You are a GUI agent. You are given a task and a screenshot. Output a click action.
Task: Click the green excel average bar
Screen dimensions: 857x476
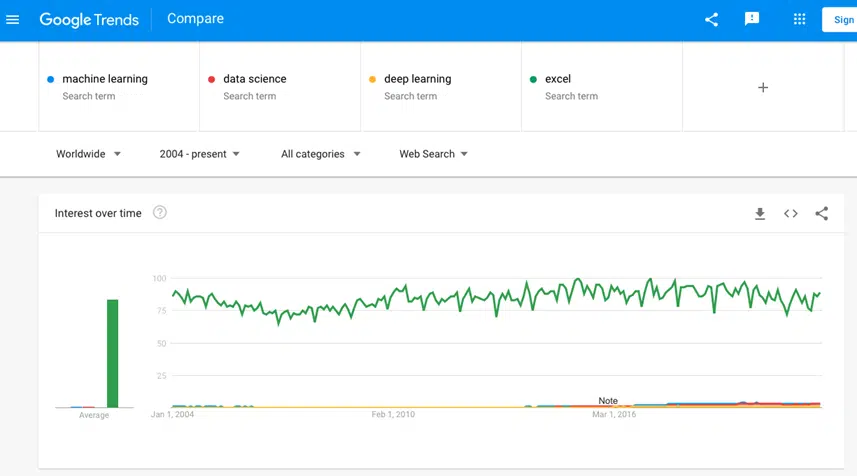(113, 353)
